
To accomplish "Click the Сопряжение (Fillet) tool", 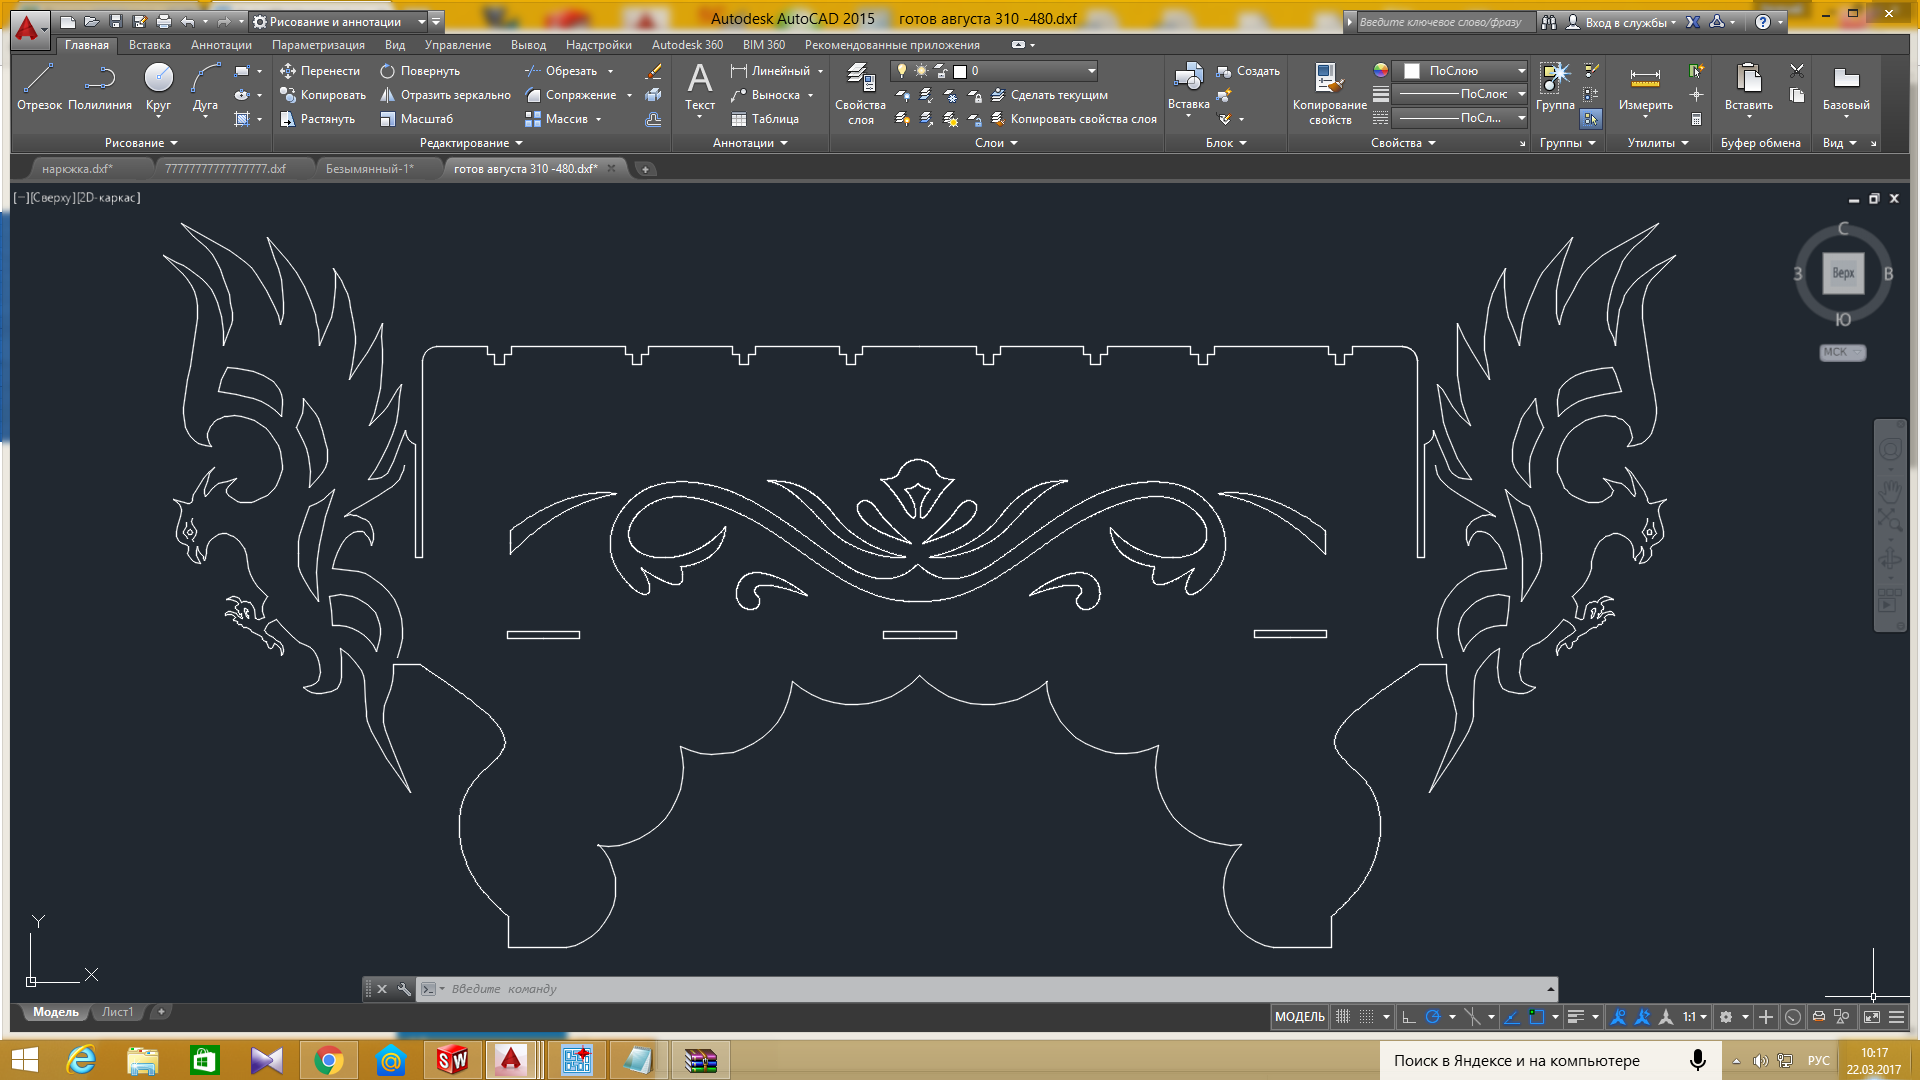I will 570,94.
